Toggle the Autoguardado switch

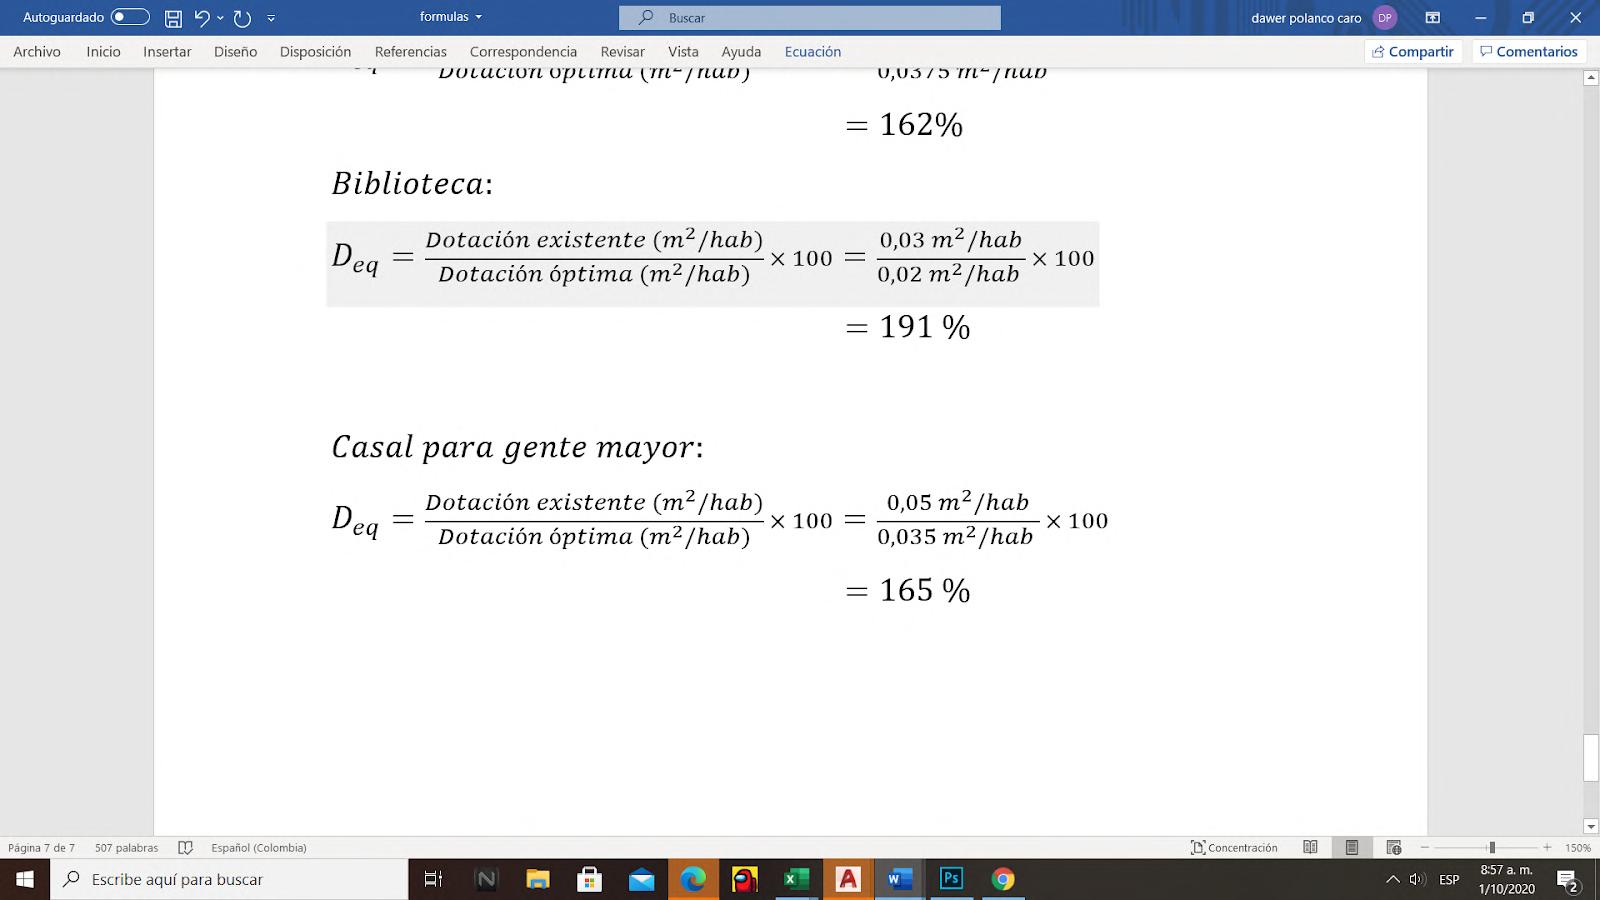130,17
